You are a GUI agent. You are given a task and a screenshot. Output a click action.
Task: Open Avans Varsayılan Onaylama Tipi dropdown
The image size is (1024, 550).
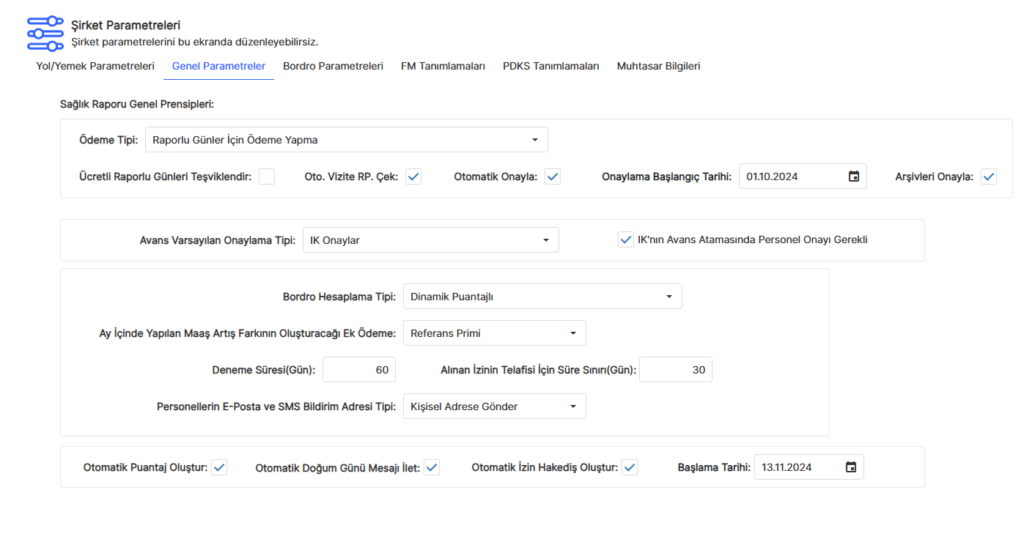pos(430,240)
